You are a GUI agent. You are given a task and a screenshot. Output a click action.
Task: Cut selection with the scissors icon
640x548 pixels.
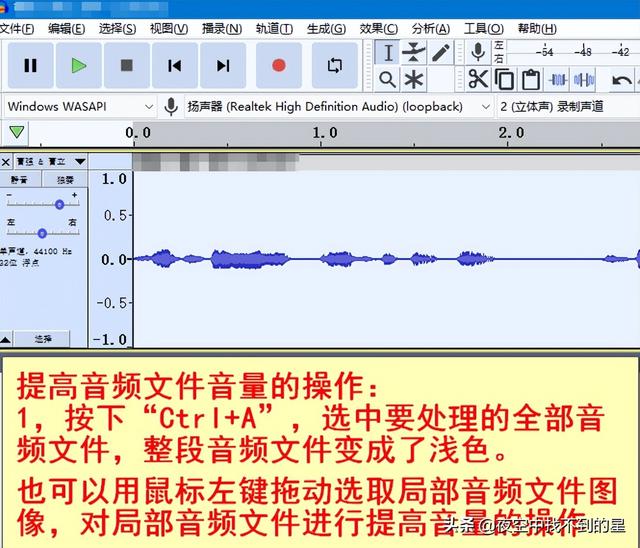coord(478,79)
